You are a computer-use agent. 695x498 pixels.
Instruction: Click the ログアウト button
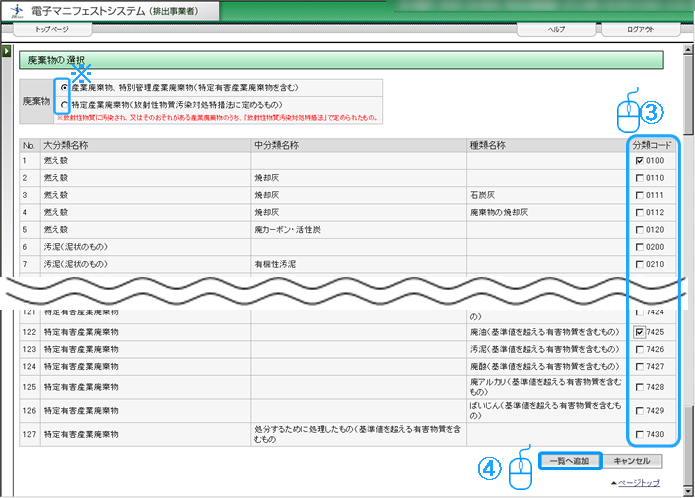point(640,29)
